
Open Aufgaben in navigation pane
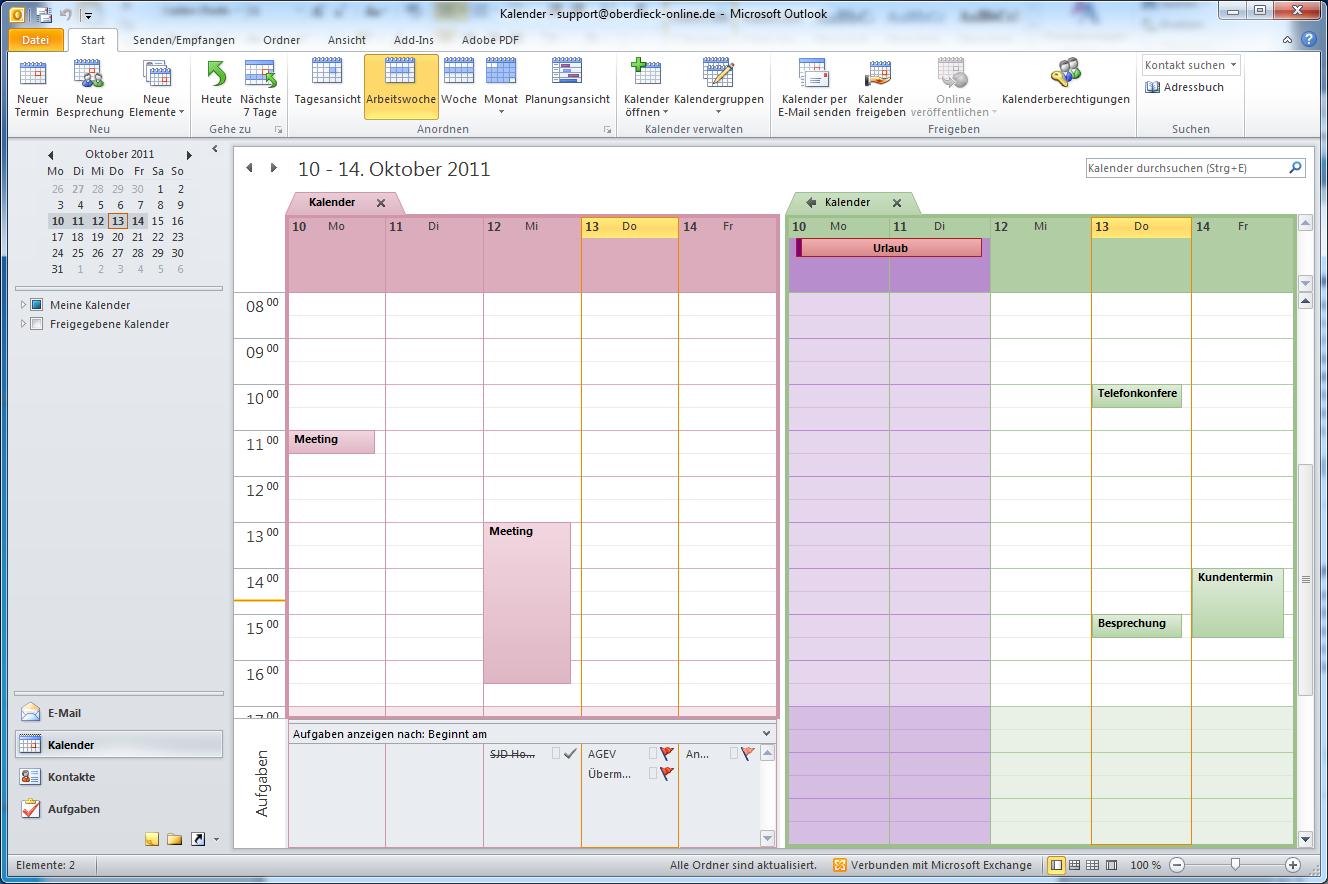[118, 809]
